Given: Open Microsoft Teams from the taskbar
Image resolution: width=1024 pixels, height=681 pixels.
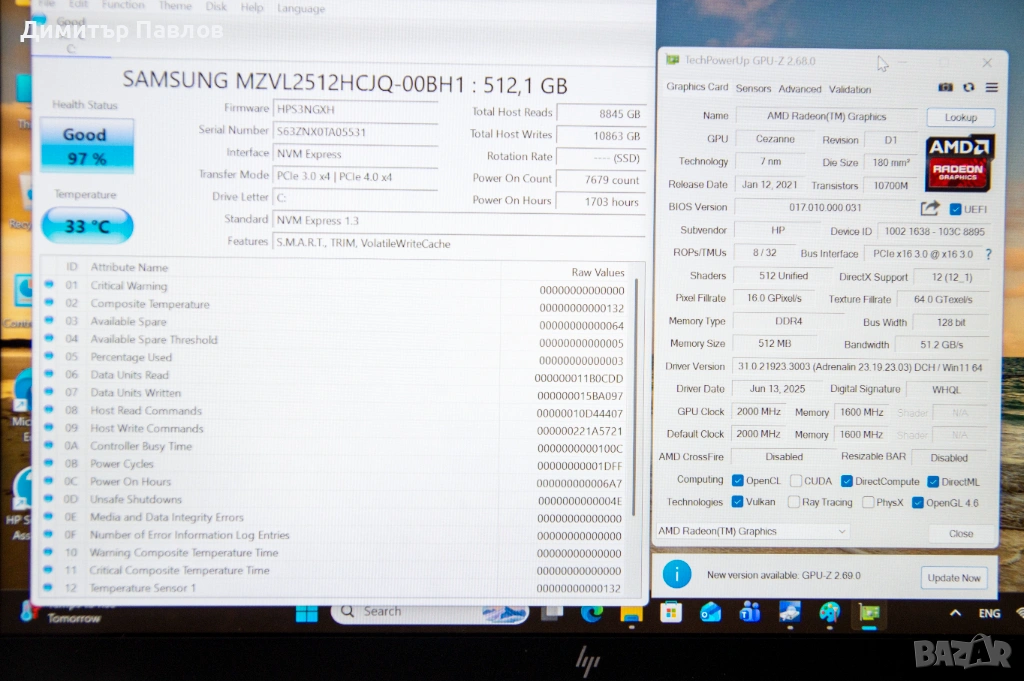Looking at the screenshot, I should click(x=749, y=612).
